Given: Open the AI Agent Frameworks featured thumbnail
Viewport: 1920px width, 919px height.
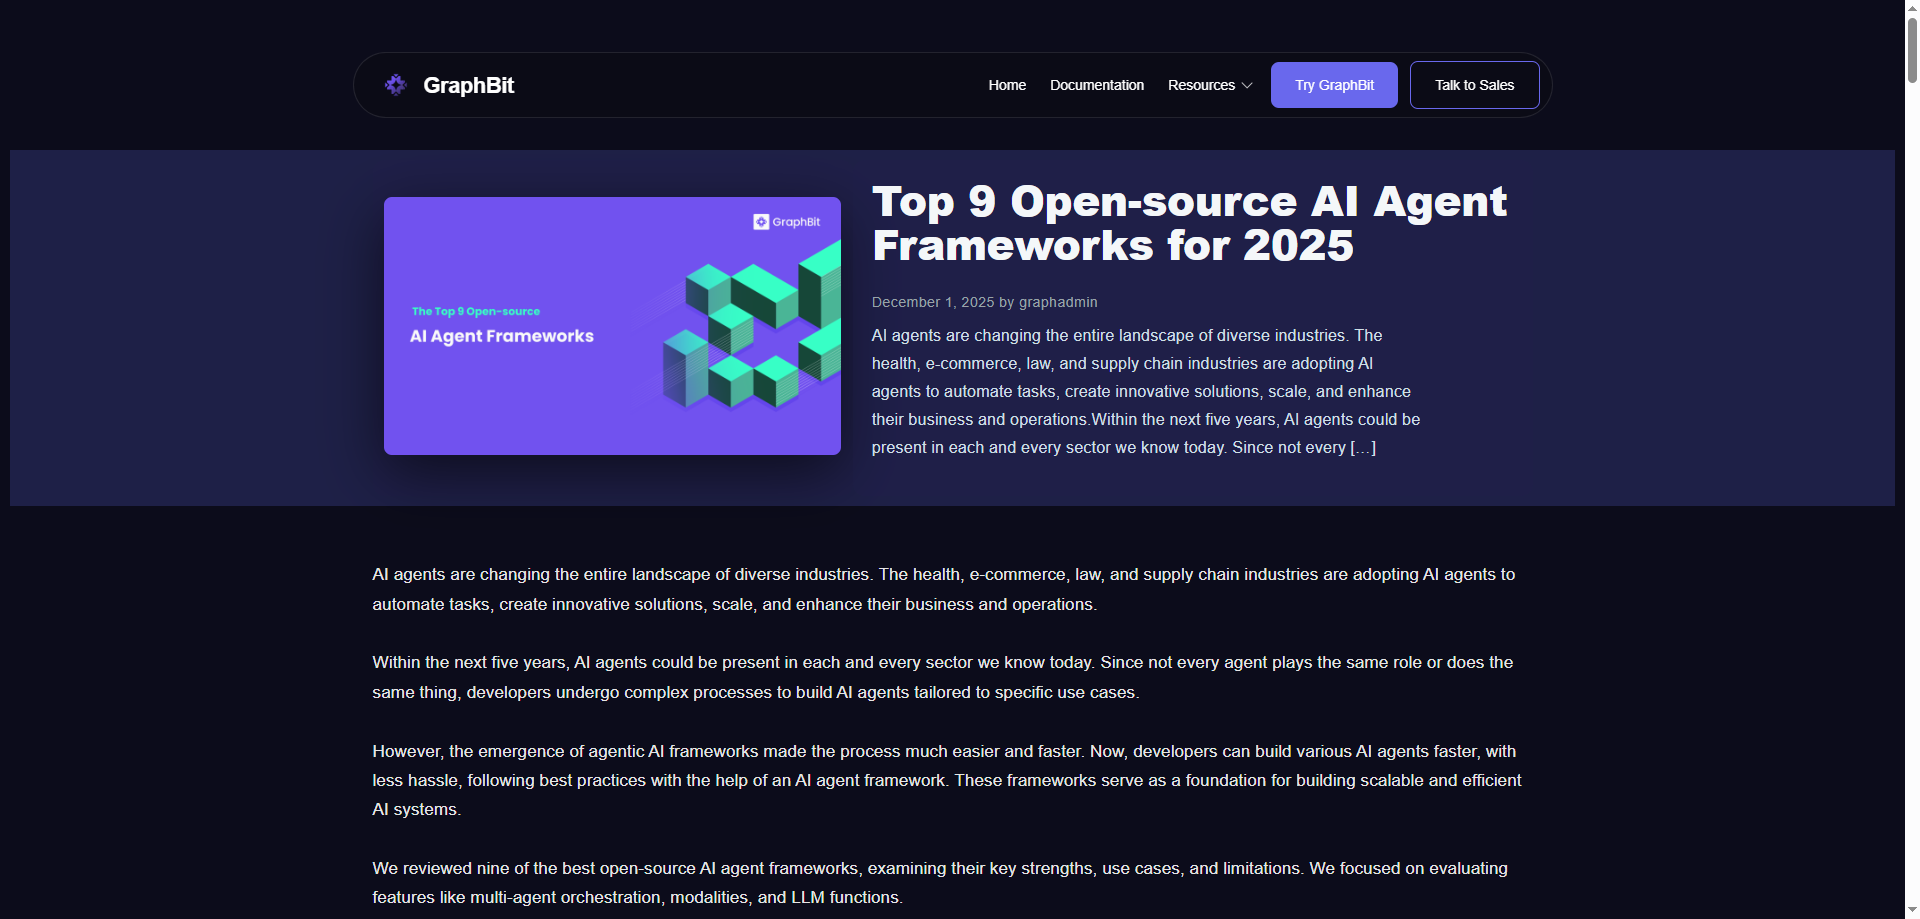Looking at the screenshot, I should [x=612, y=326].
